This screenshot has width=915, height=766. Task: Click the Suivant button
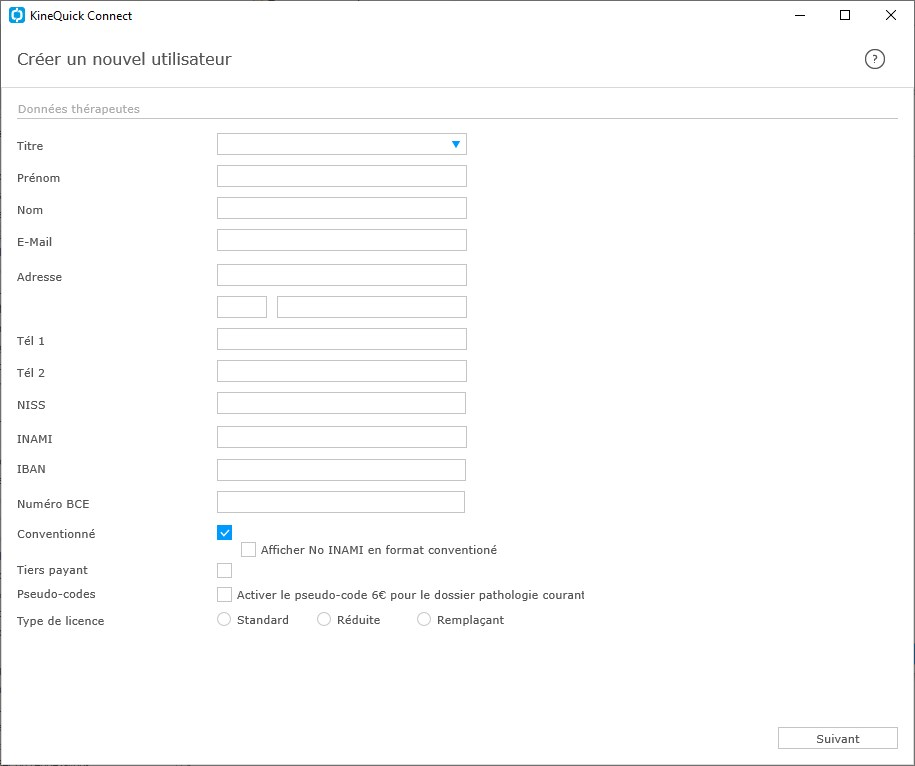pos(837,738)
